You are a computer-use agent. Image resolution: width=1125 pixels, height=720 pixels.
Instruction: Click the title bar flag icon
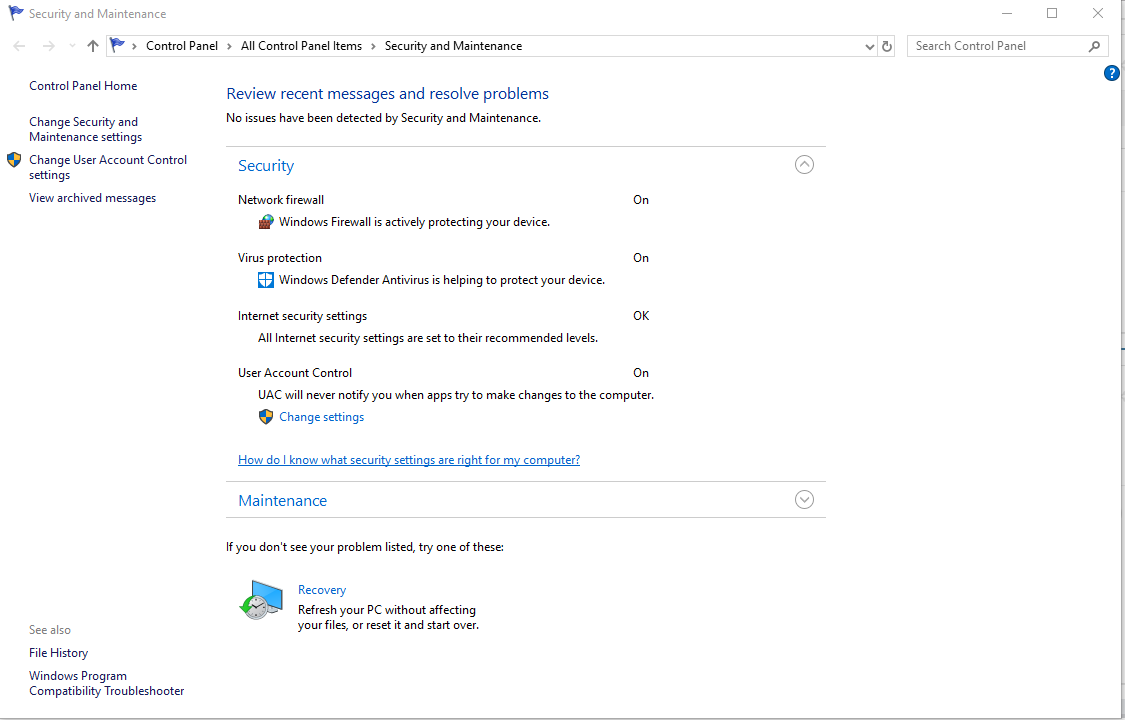click(x=16, y=13)
